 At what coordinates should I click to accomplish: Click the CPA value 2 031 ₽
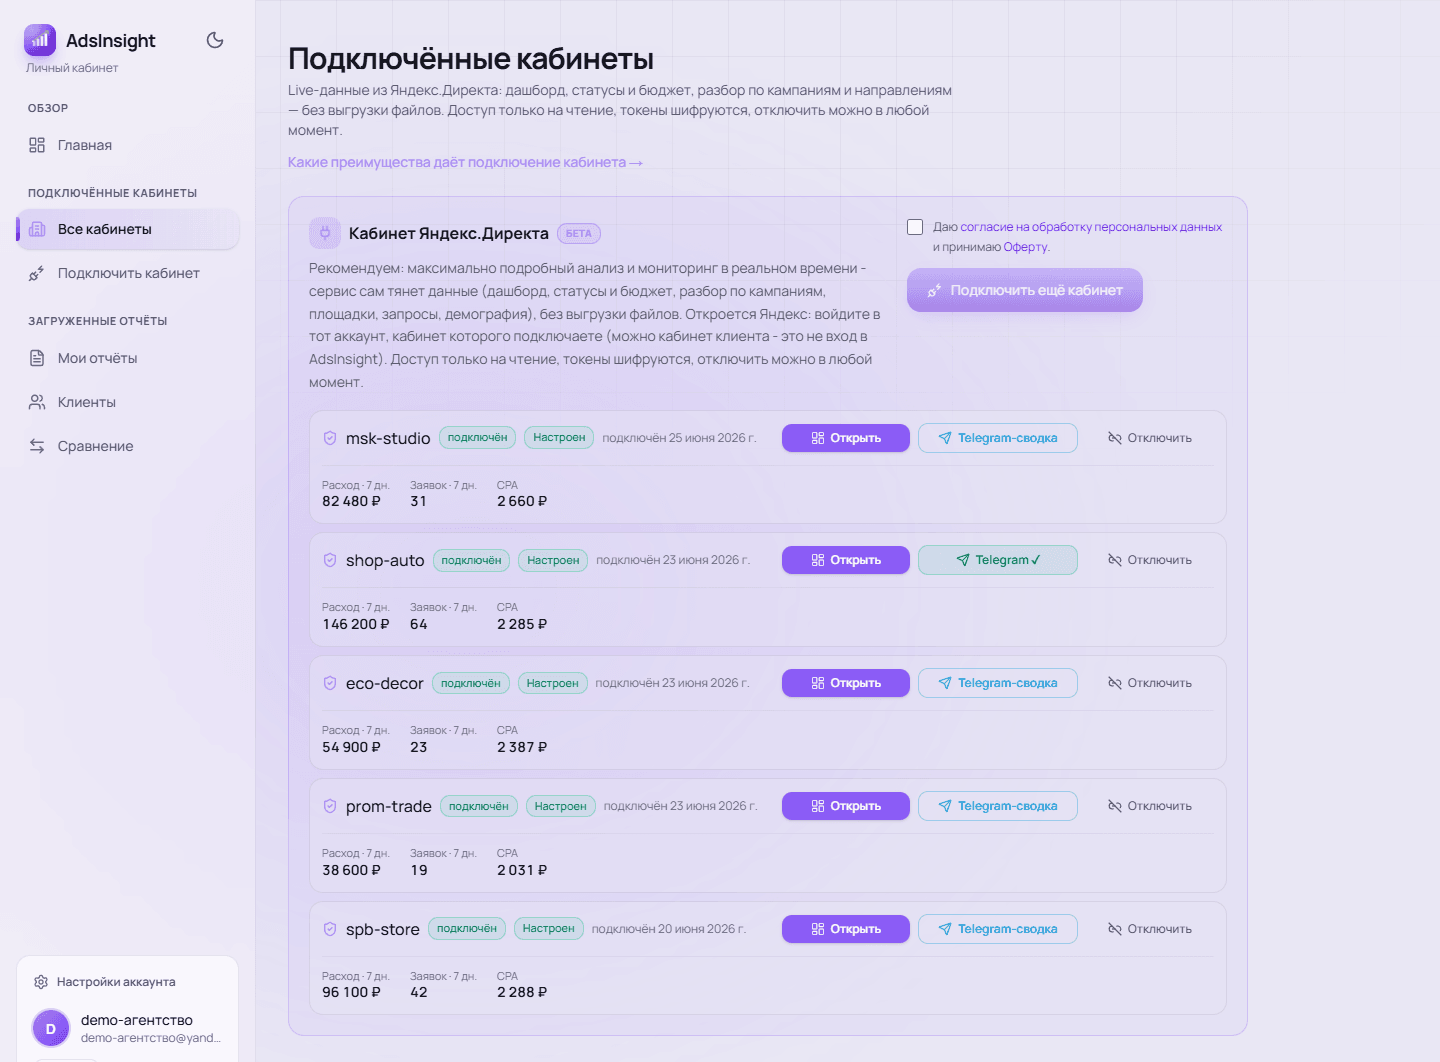[x=522, y=870]
